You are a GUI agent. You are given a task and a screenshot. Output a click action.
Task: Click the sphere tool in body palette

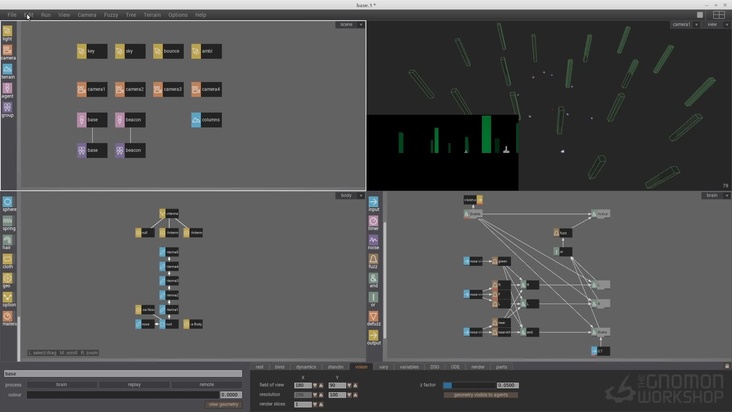pos(8,202)
